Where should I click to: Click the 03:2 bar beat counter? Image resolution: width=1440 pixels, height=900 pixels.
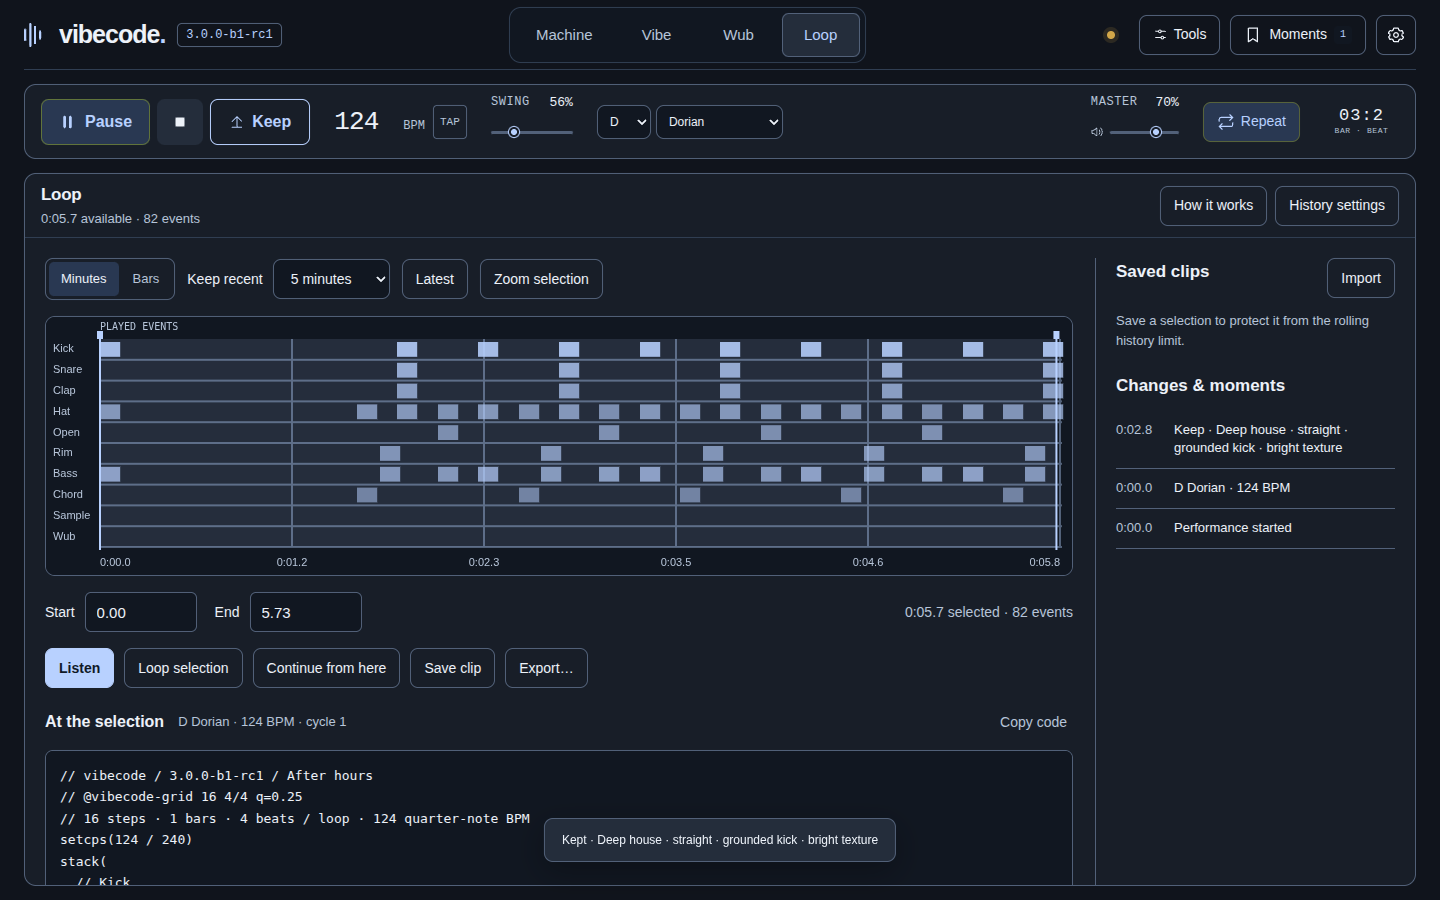(x=1361, y=115)
